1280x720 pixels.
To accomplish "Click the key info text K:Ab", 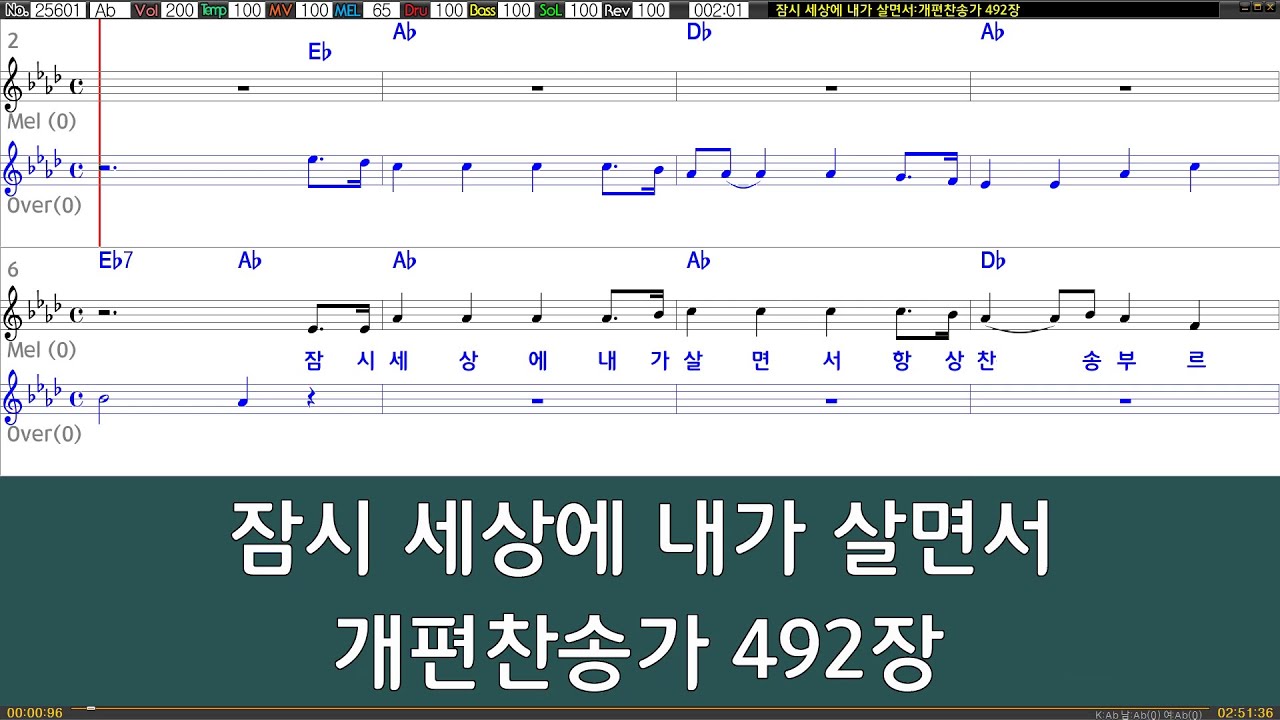I will coord(1107,715).
